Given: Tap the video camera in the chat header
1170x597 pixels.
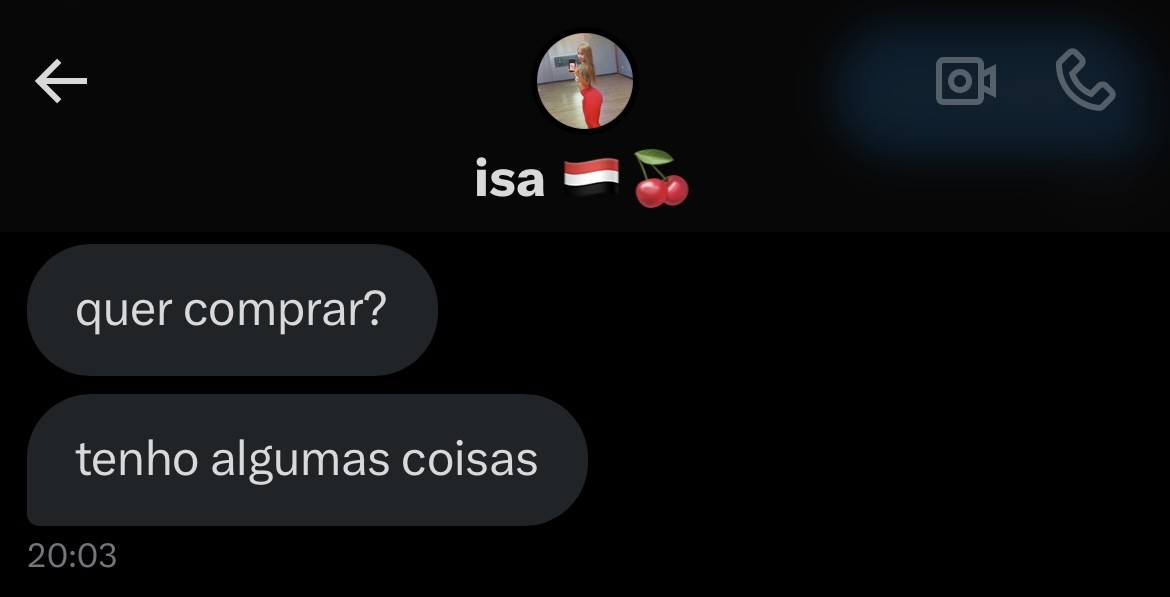Looking at the screenshot, I should (966, 81).
